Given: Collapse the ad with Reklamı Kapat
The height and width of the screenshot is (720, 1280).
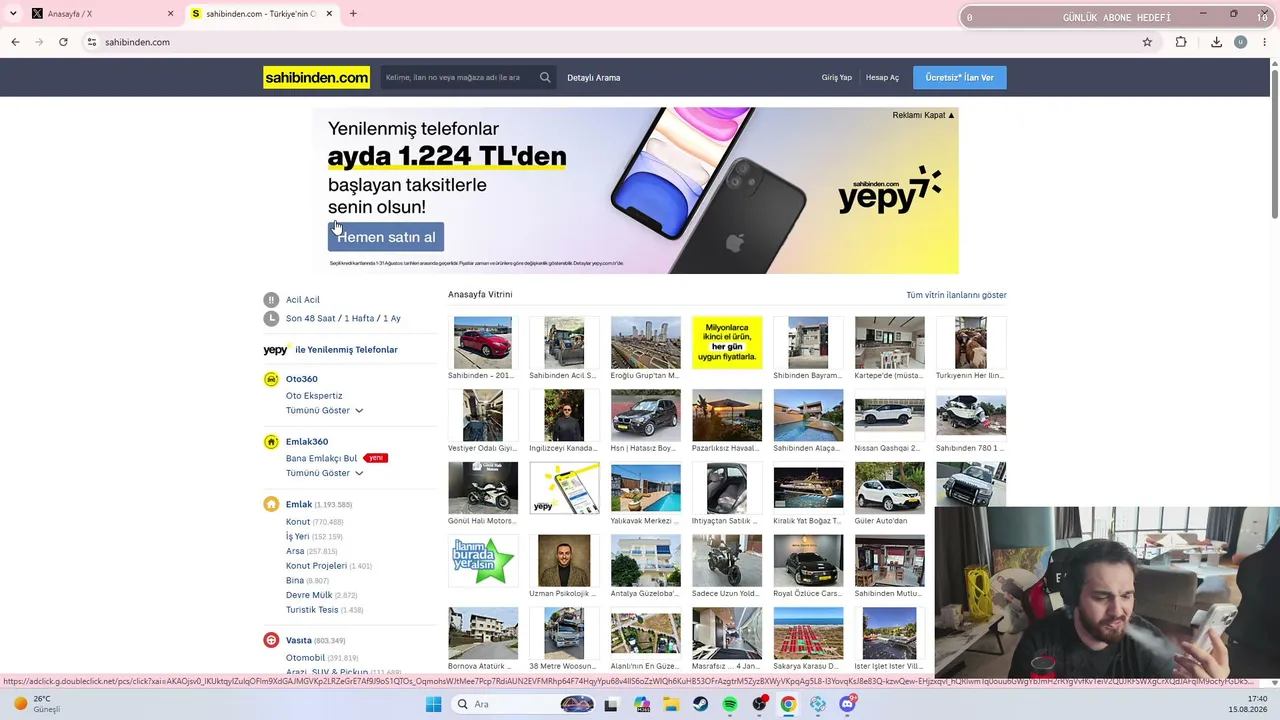Looking at the screenshot, I should click(923, 115).
